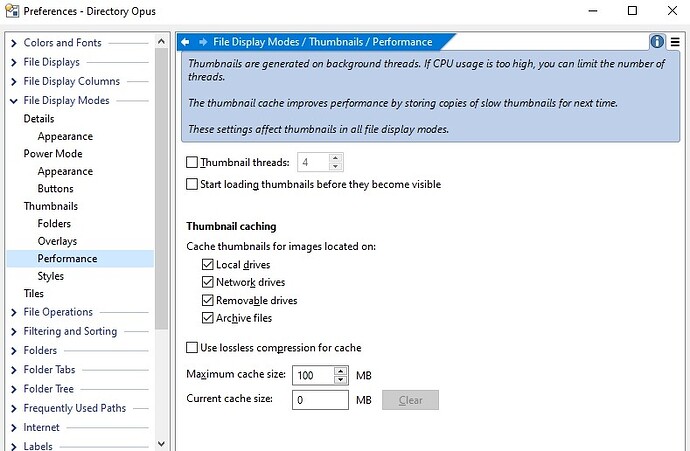Enable the Thumbnail threads checkbox
The width and height of the screenshot is (690, 451).
coord(192,162)
